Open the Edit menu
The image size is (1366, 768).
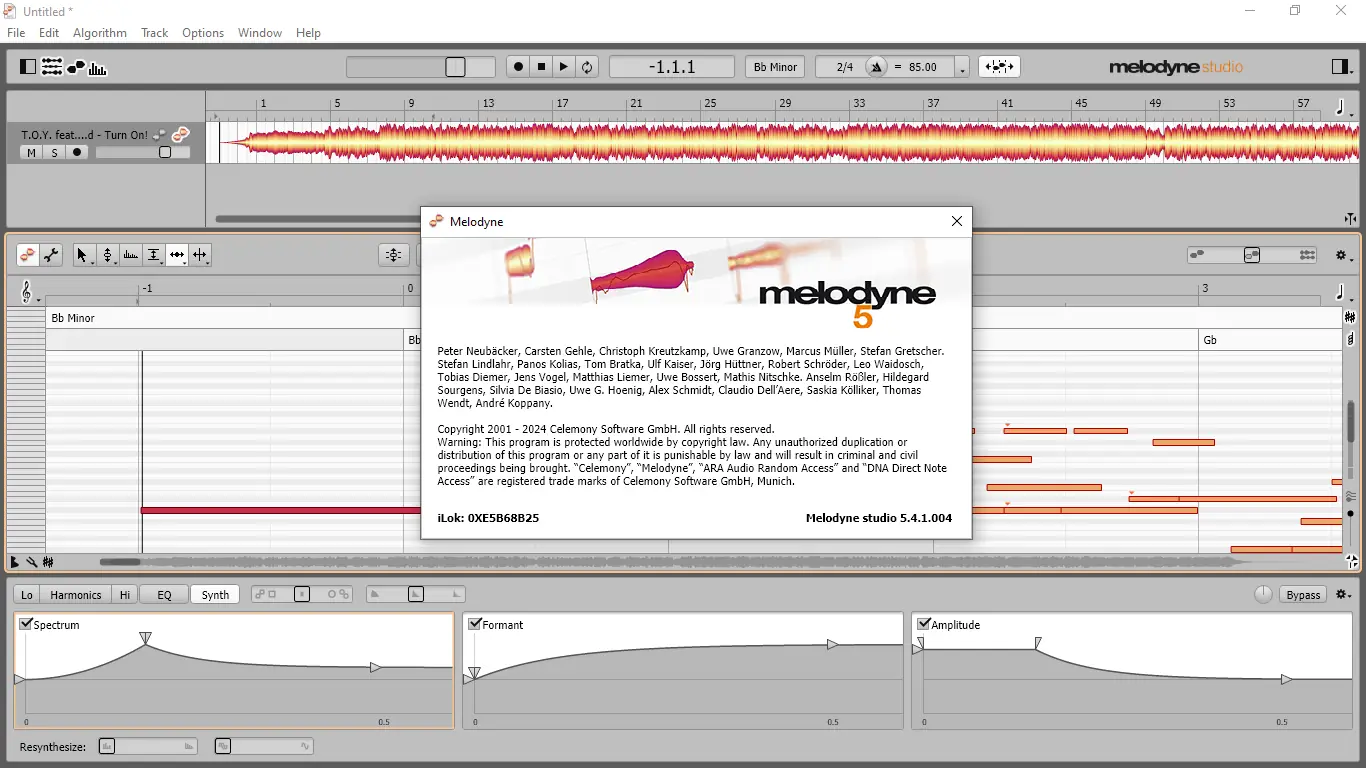49,33
